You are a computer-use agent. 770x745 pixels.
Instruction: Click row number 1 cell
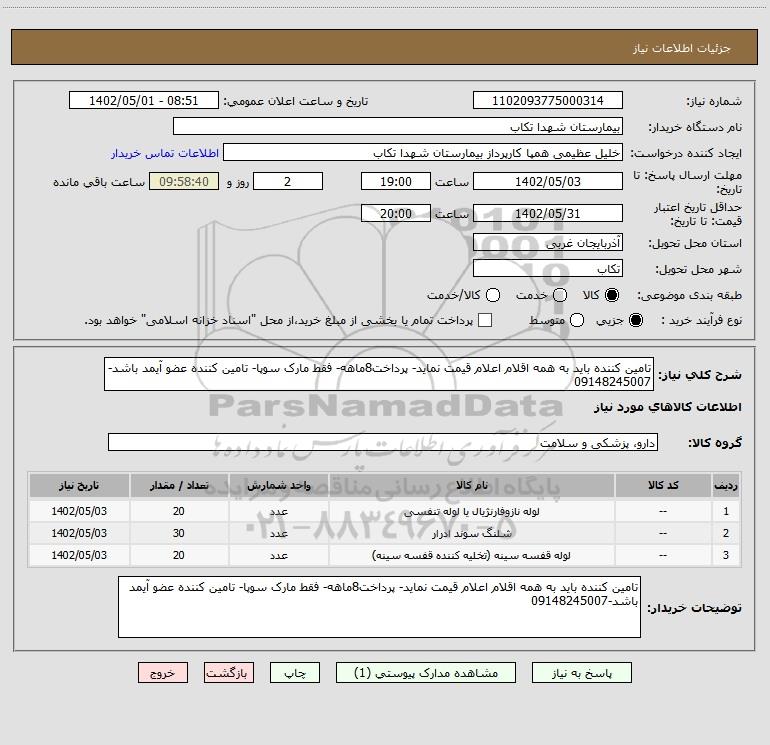pyautogui.click(x=726, y=511)
